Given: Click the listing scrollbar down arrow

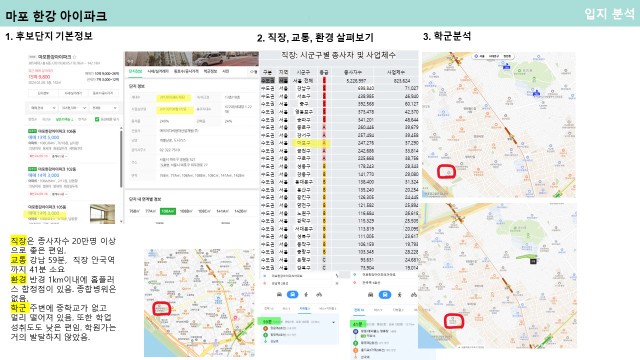Looking at the screenshot, I should [x=121, y=221].
